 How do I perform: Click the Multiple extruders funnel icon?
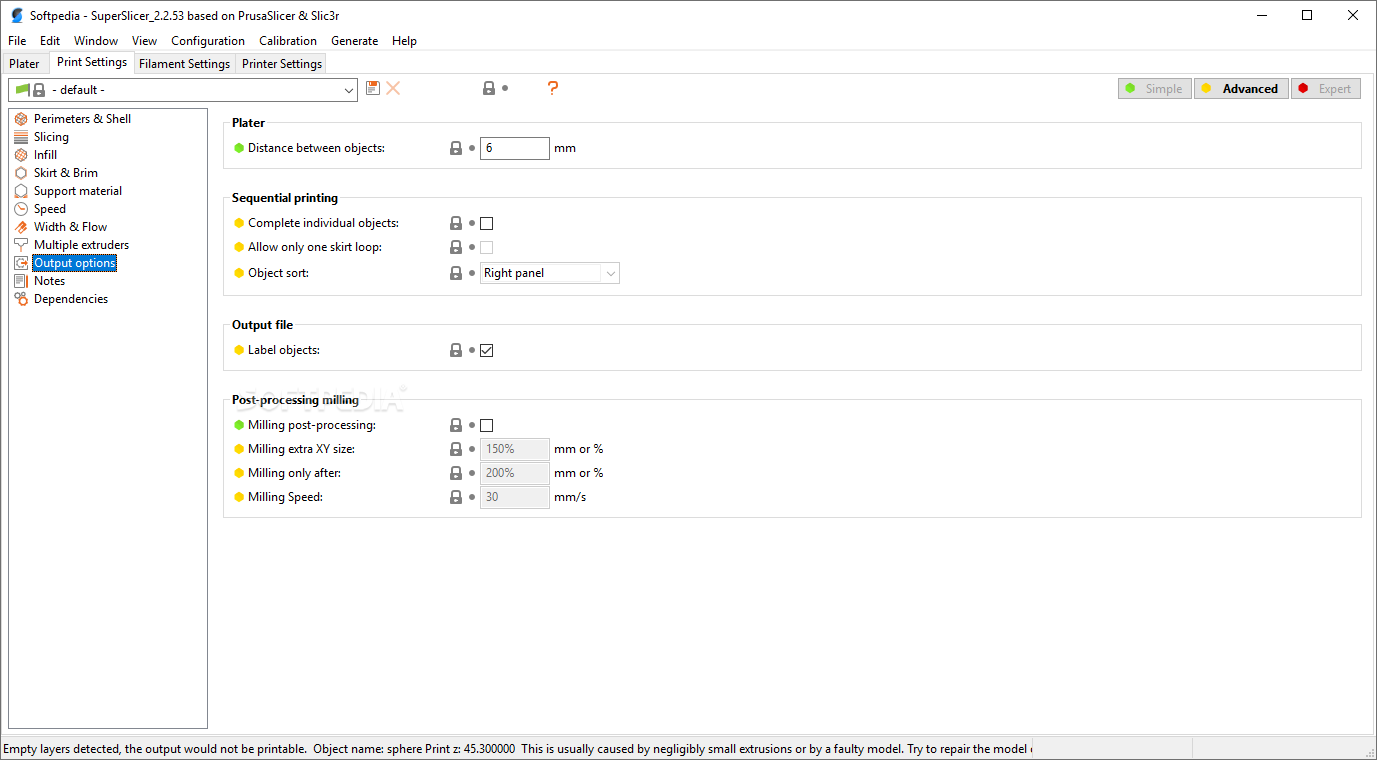[x=21, y=245]
